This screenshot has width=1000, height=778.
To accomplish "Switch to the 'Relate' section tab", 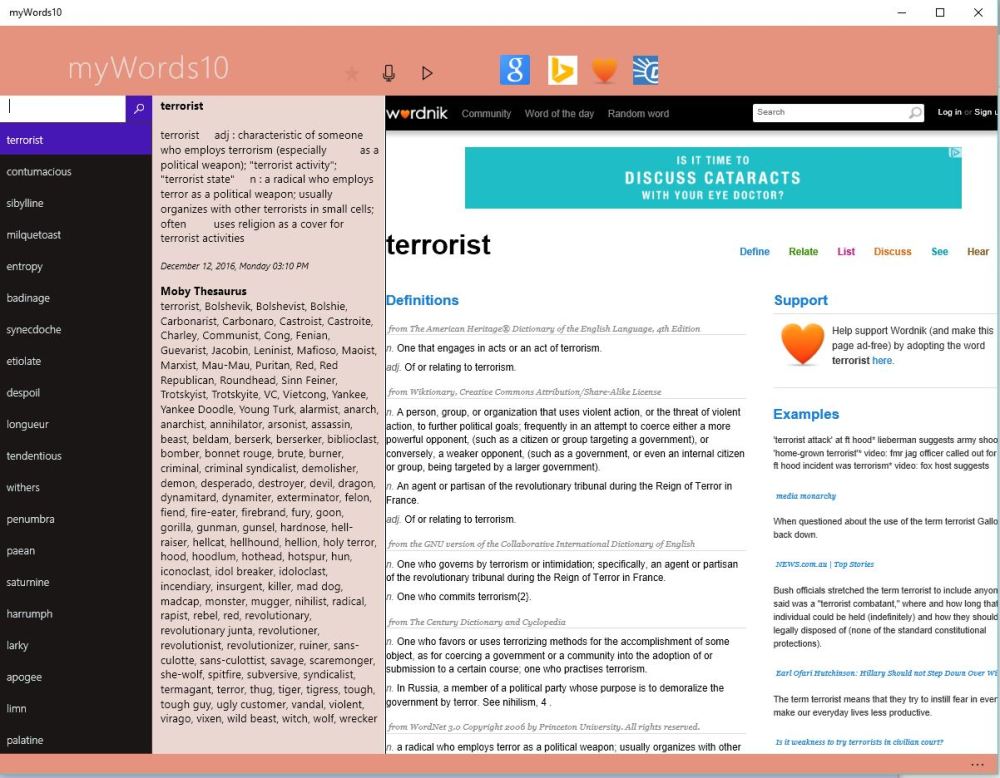I will [x=803, y=252].
